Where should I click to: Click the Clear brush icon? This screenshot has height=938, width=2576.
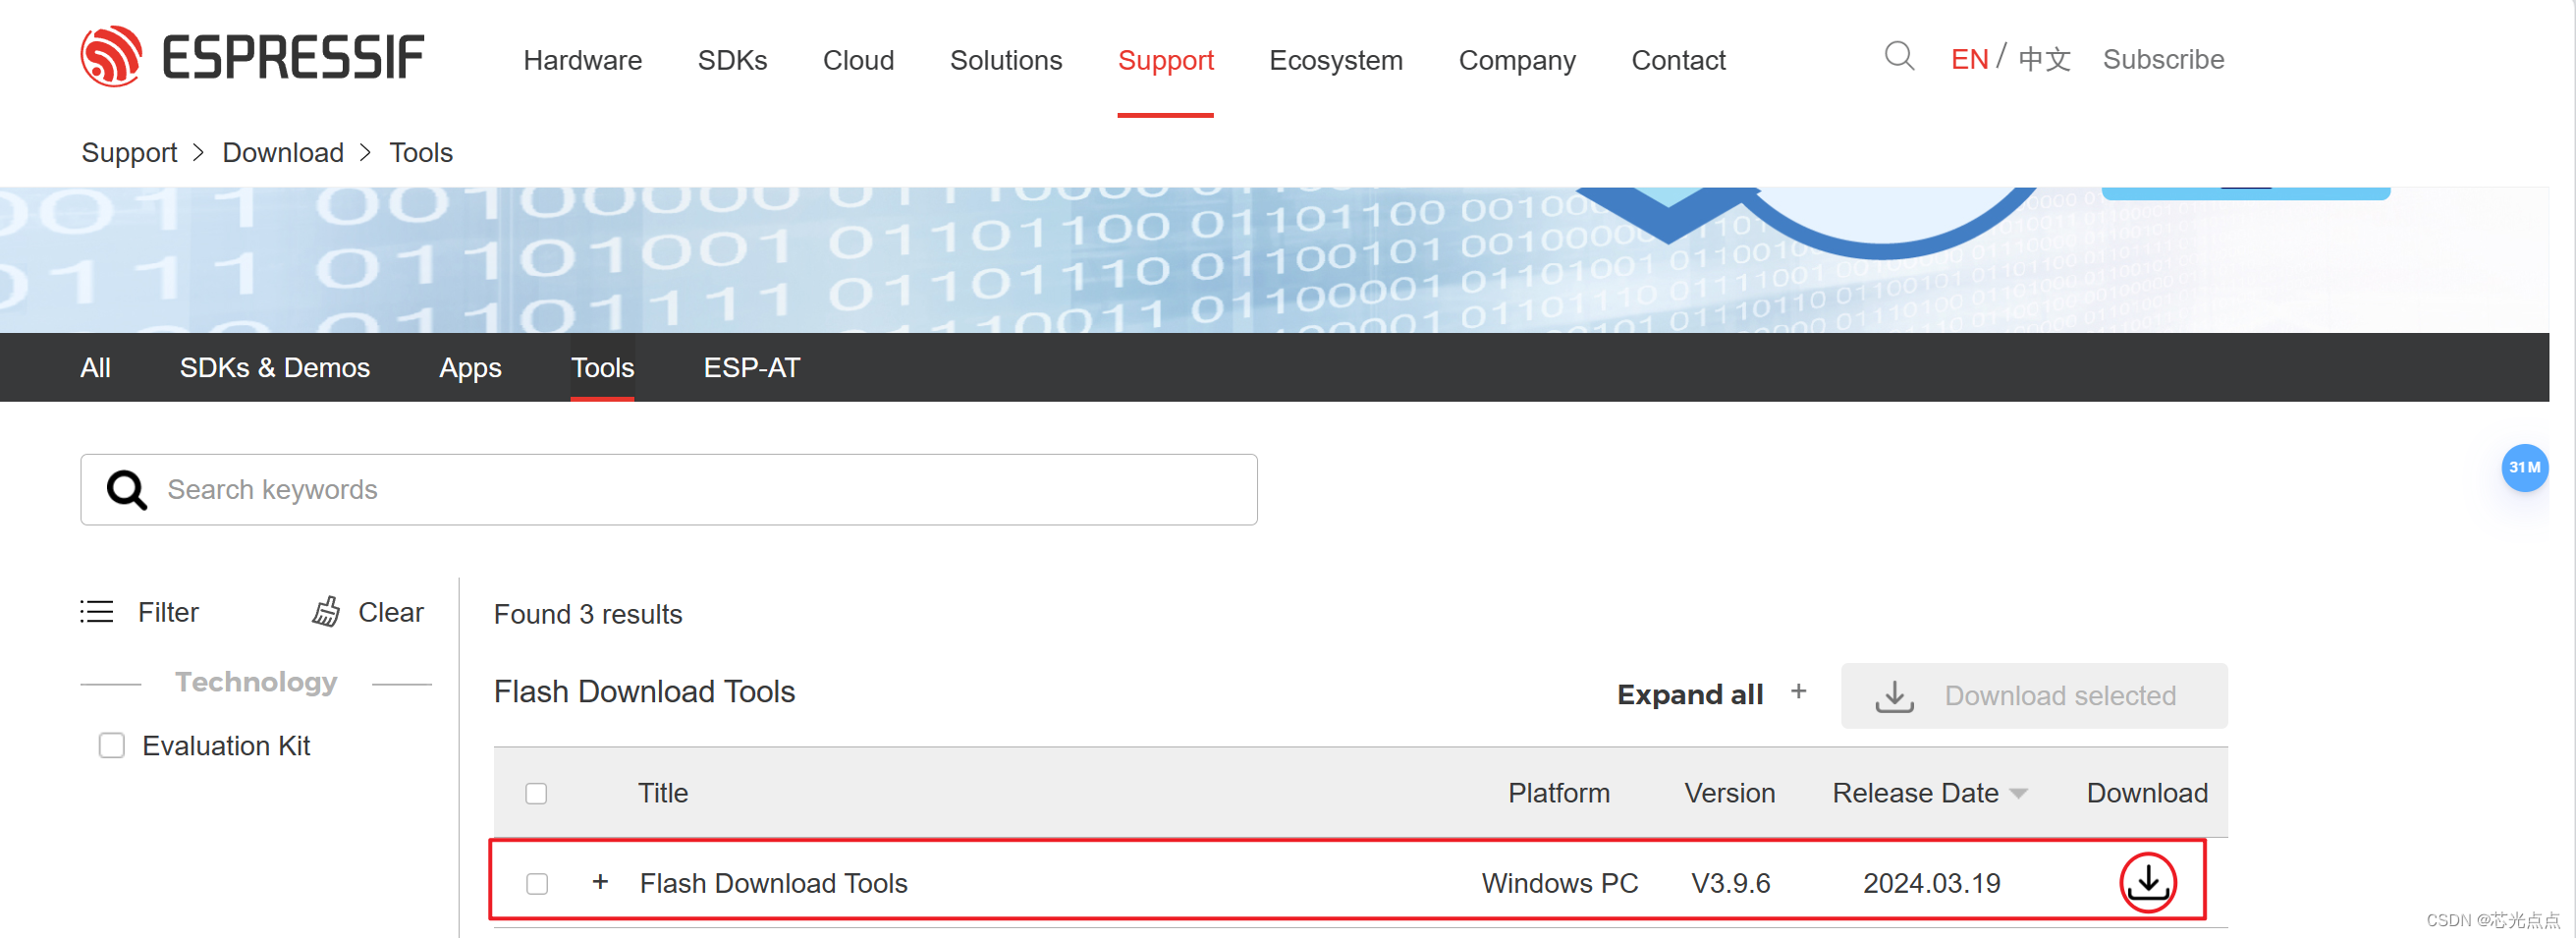[326, 612]
